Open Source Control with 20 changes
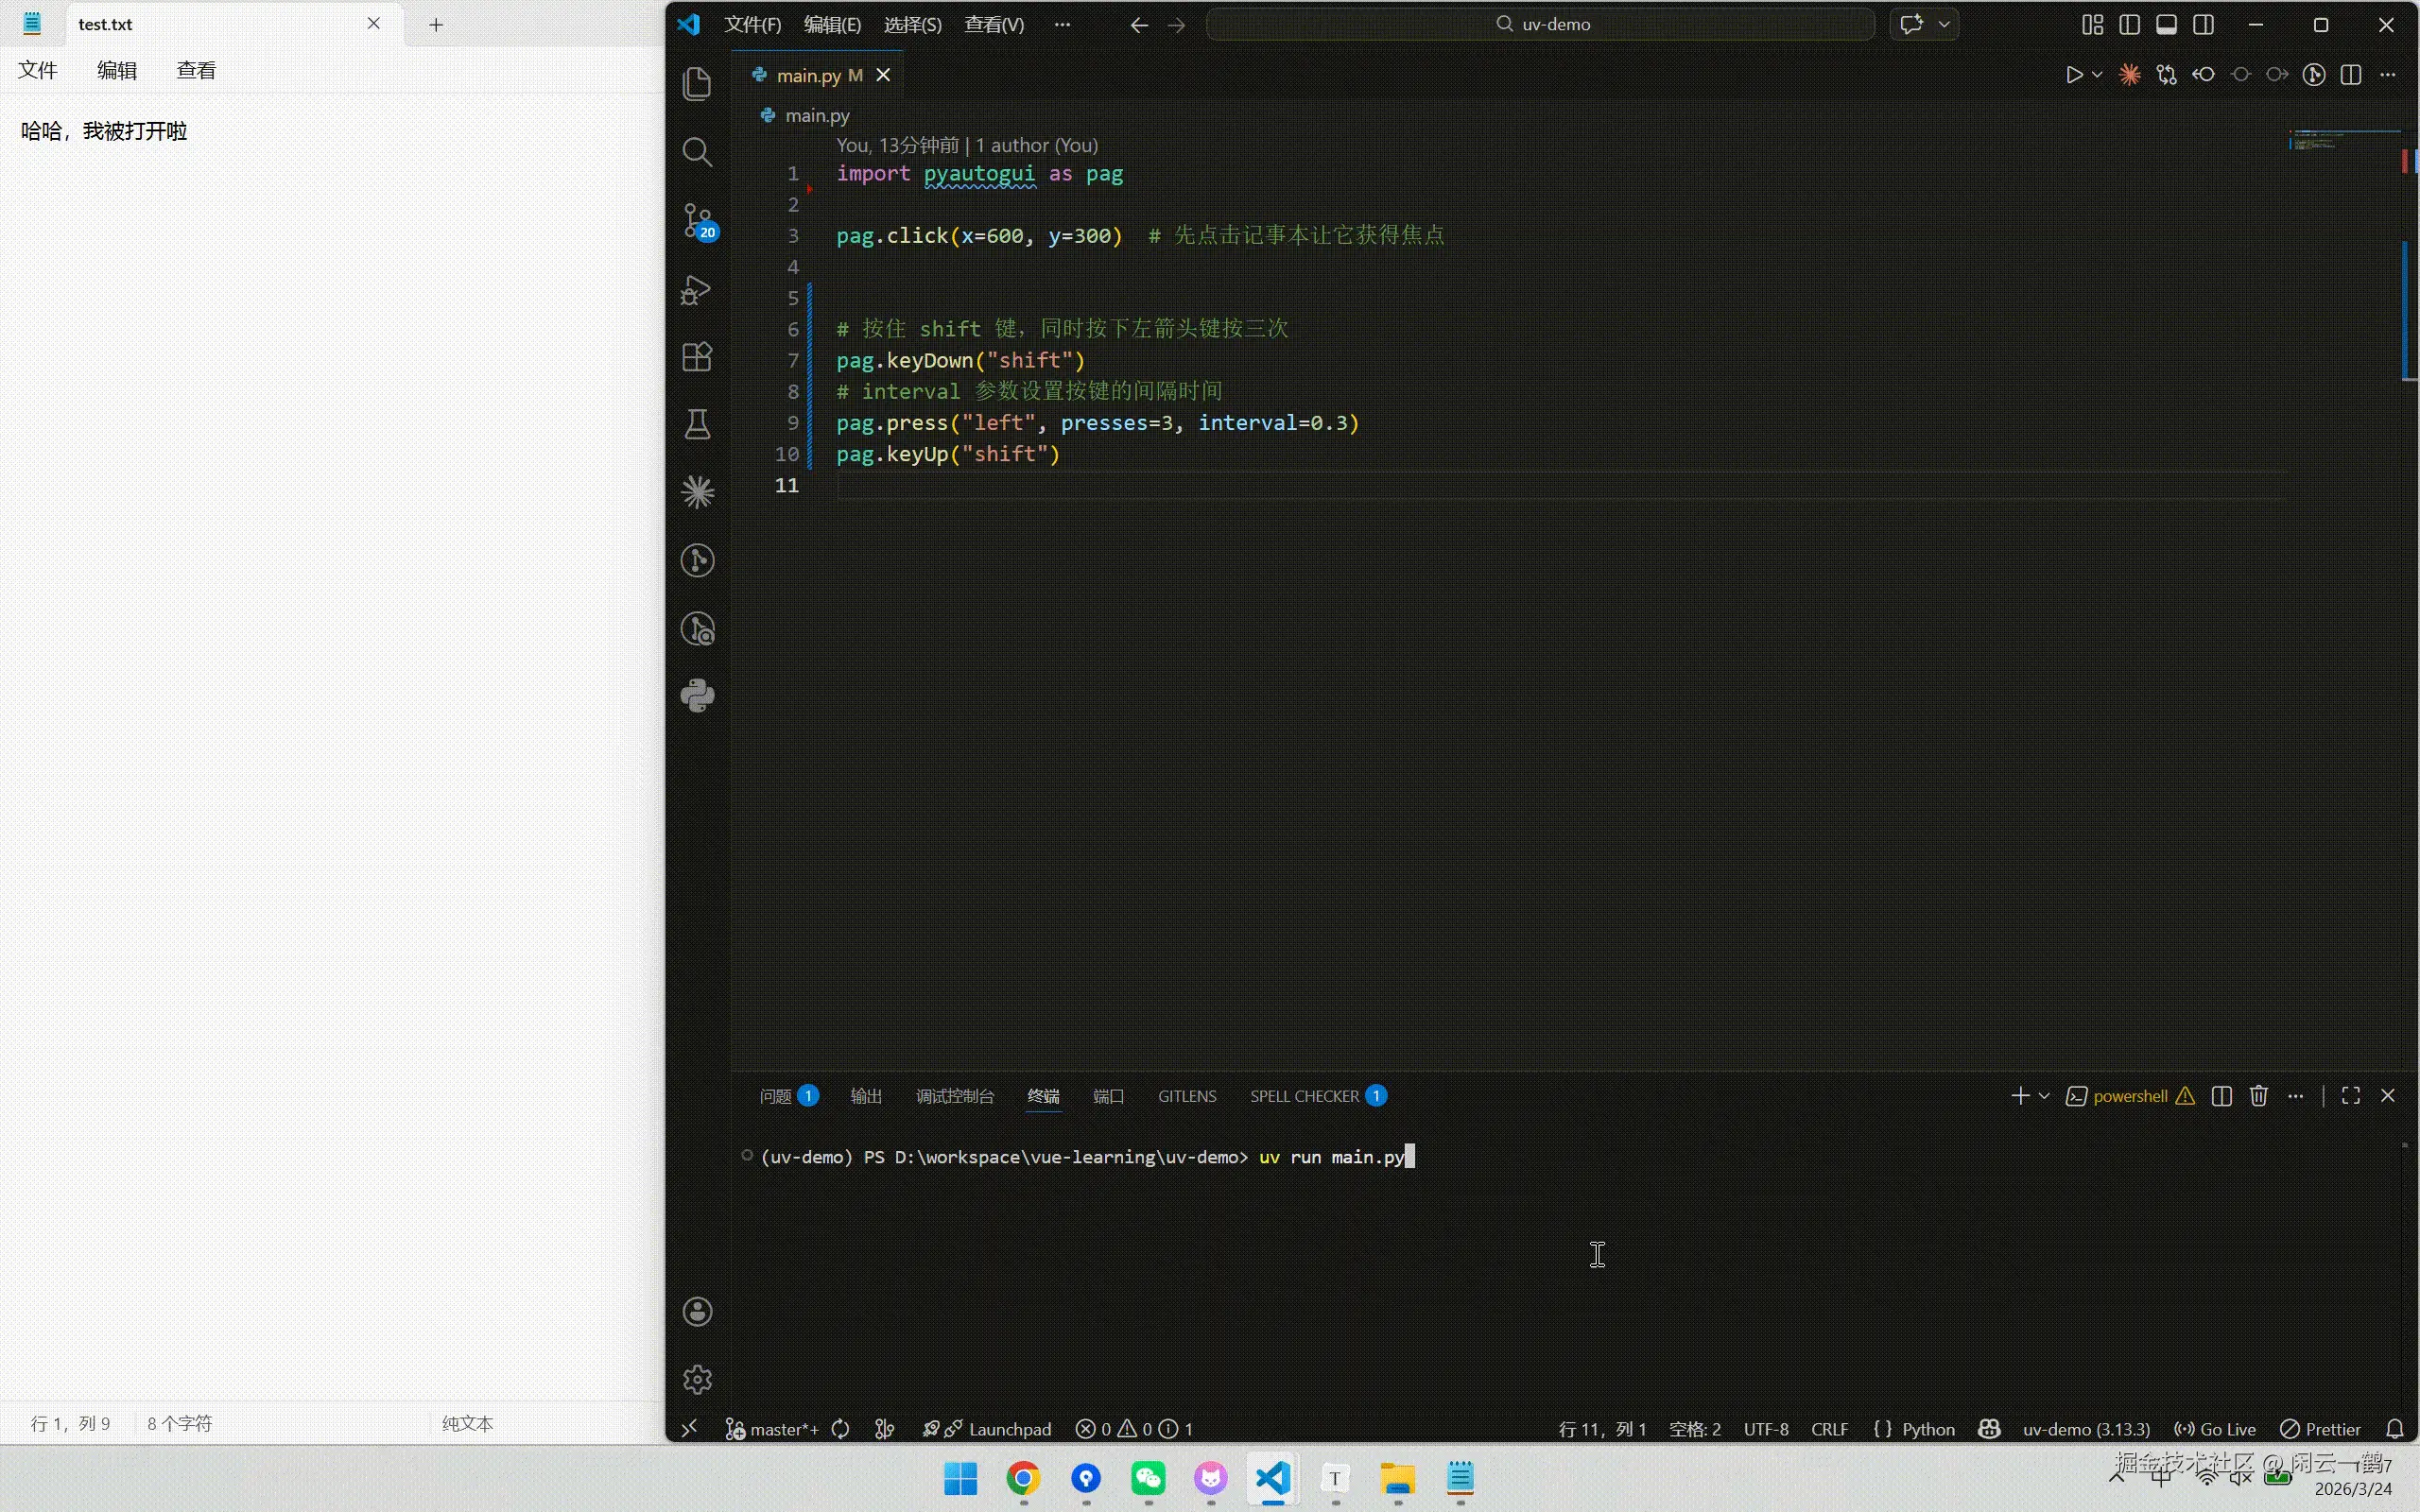The image size is (2420, 1512). (x=697, y=221)
